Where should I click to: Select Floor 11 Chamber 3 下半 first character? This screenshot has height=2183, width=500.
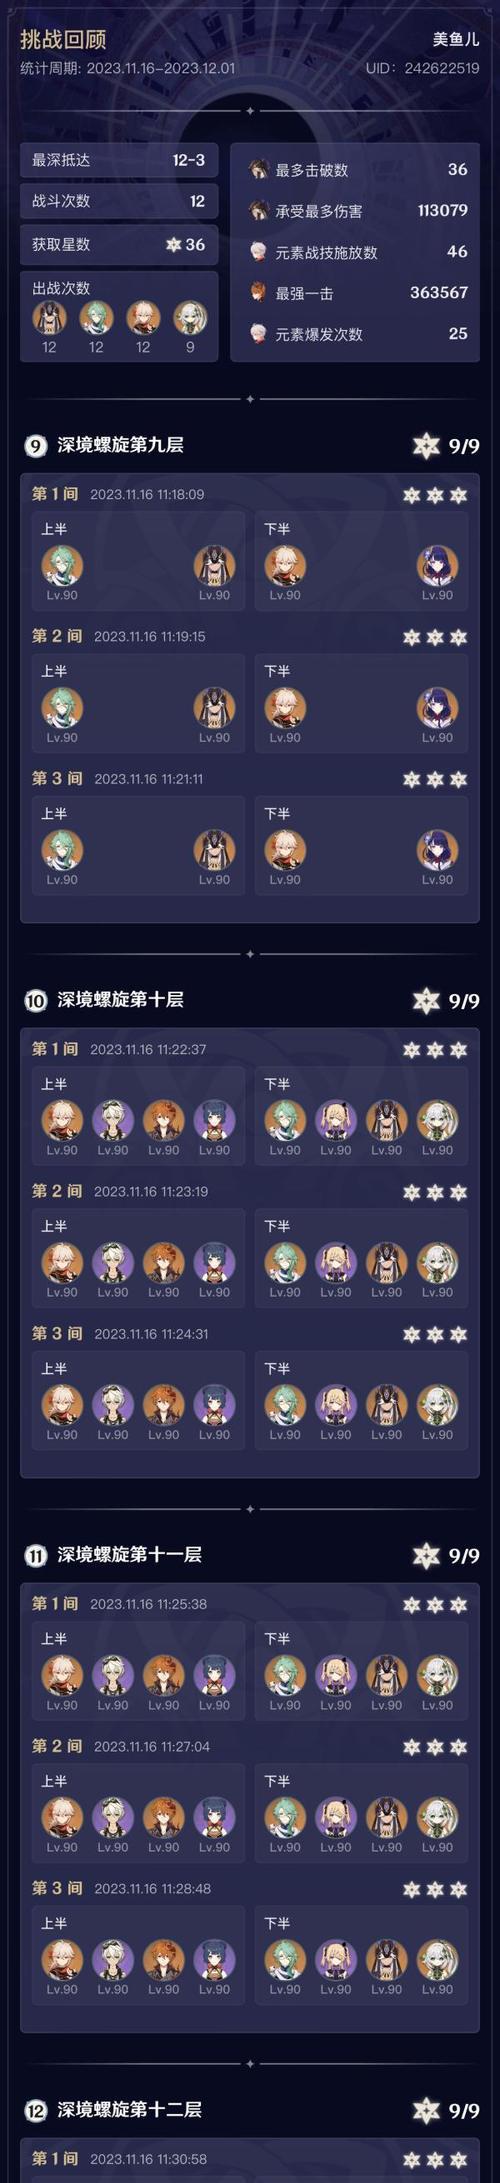(x=285, y=1959)
